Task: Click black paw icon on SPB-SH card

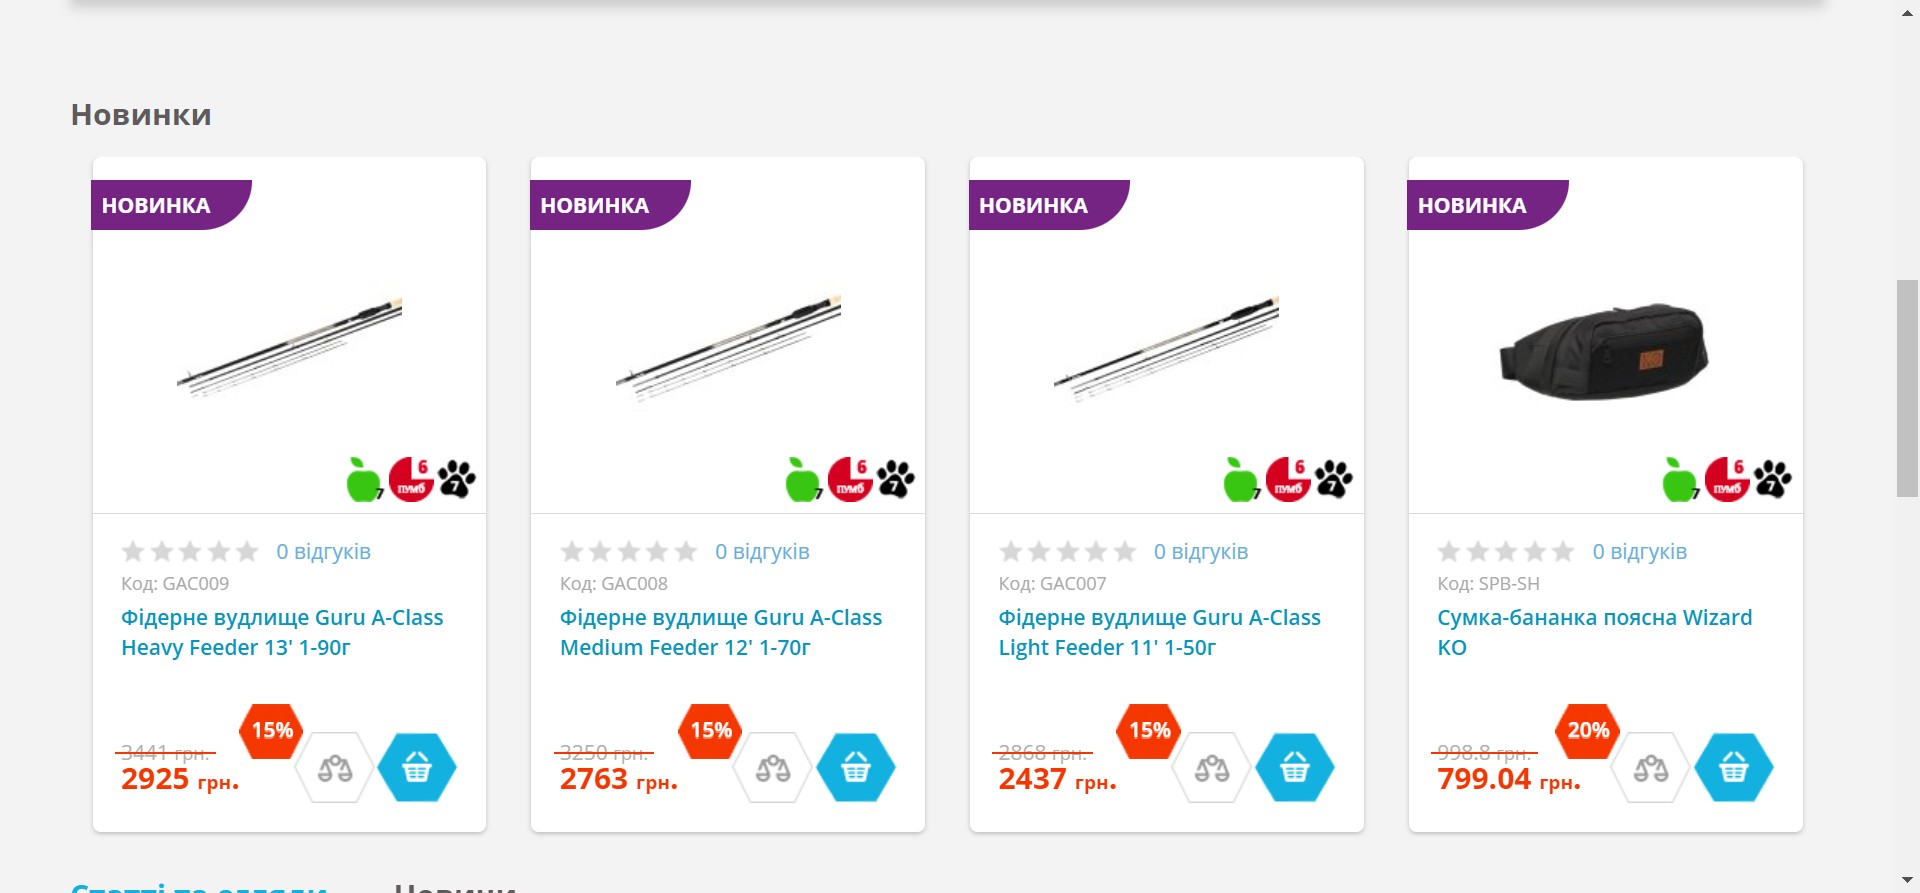Action: point(1773,479)
